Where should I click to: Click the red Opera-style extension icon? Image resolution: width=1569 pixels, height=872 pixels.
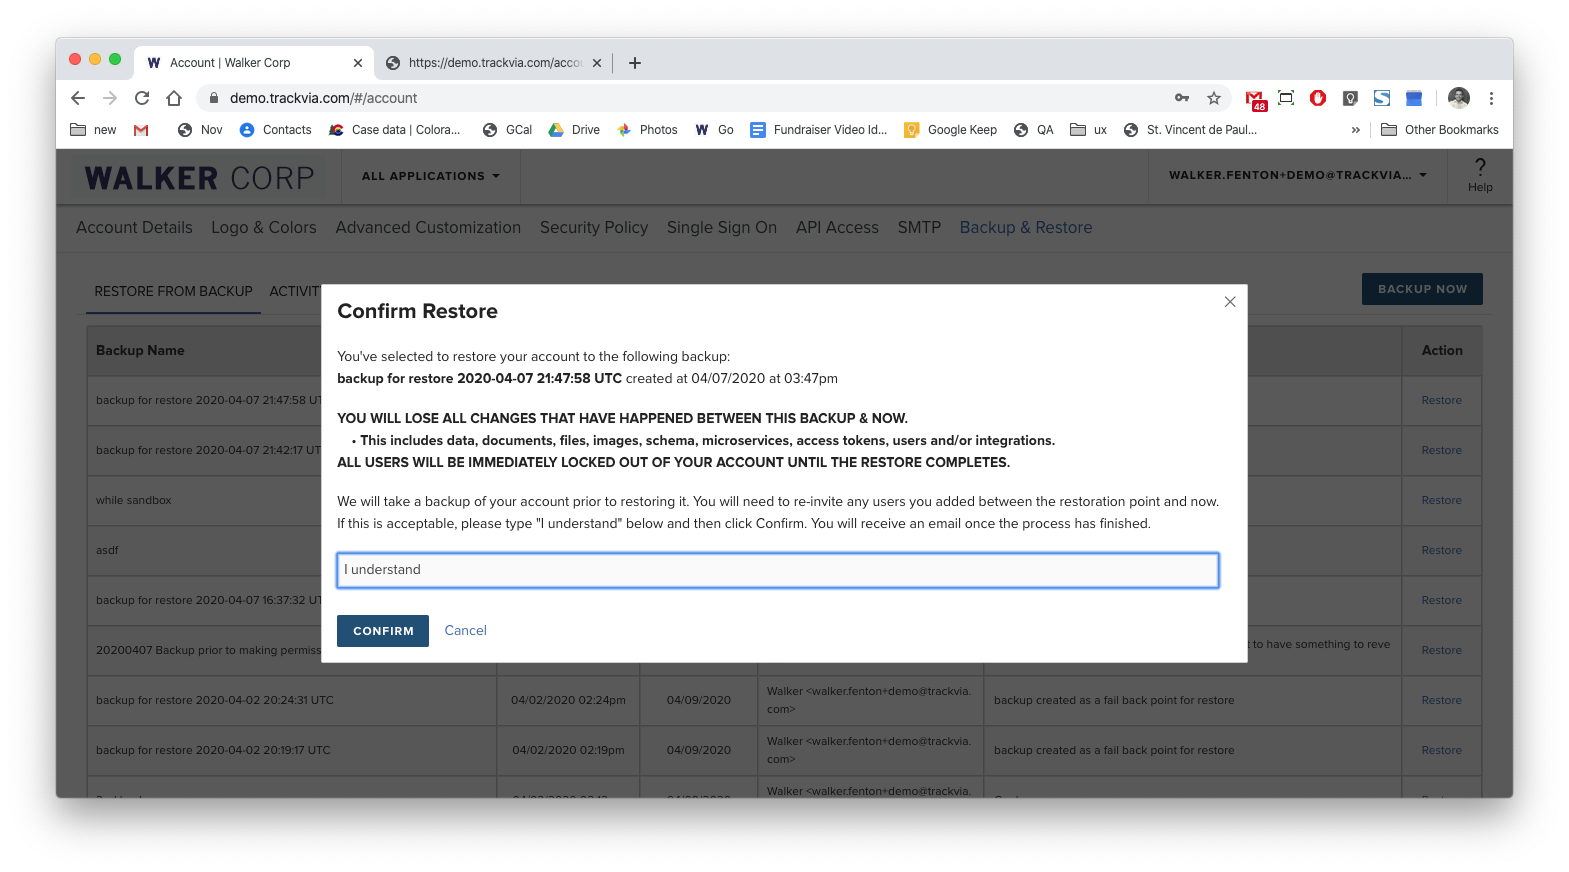point(1318,98)
